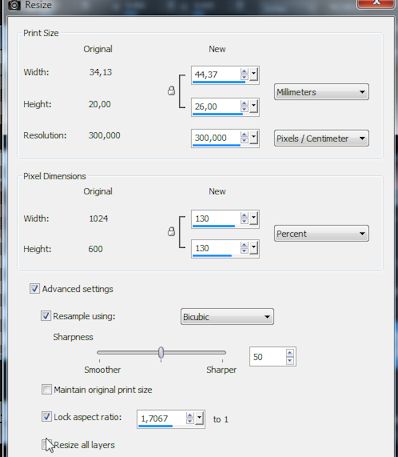Open the resolution 300,000 slider dropdown
The width and height of the screenshot is (398, 457).
point(254,137)
